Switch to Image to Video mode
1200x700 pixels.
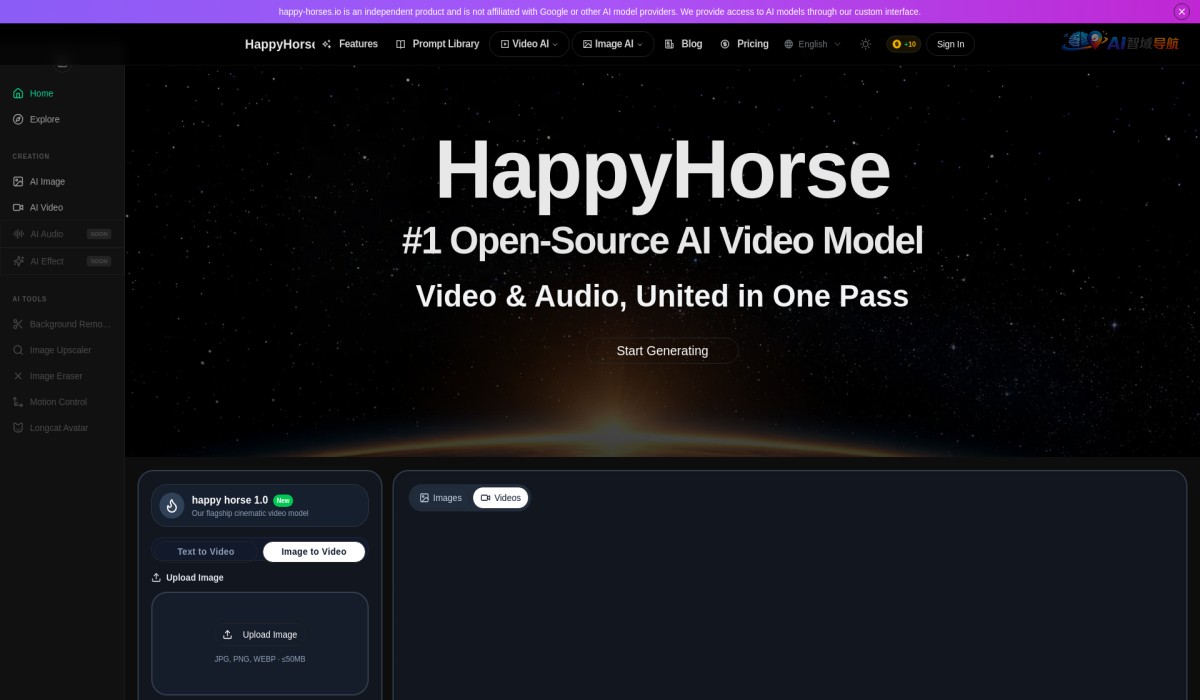[314, 552]
